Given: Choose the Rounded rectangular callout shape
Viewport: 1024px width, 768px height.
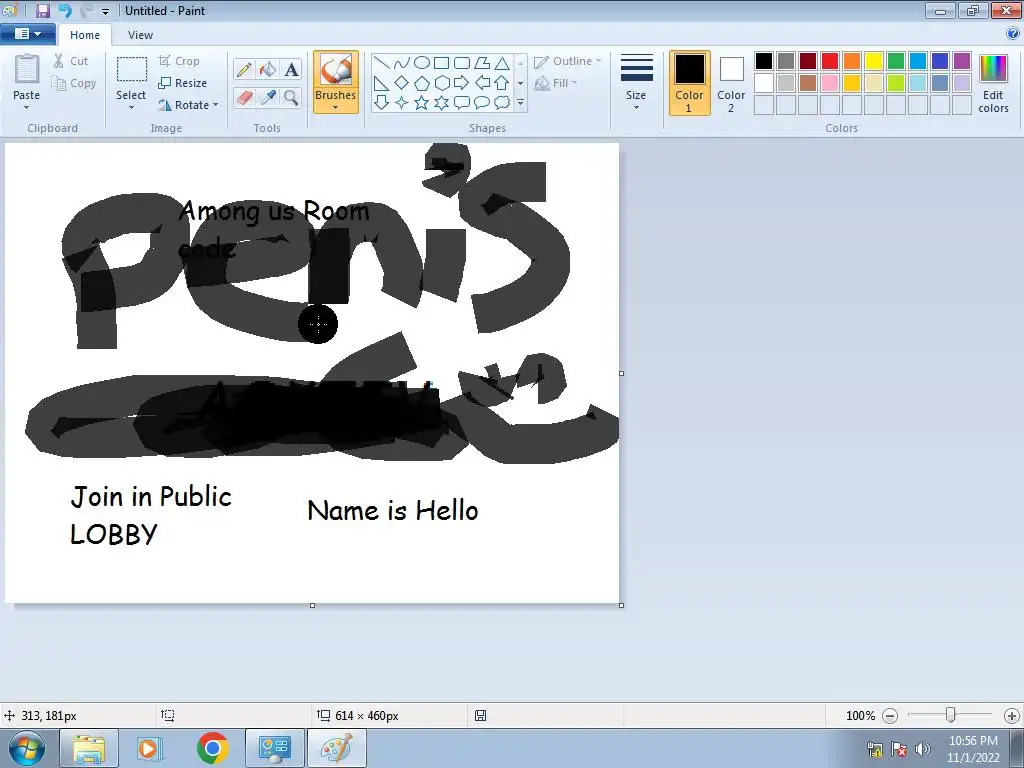Looking at the screenshot, I should tap(462, 103).
